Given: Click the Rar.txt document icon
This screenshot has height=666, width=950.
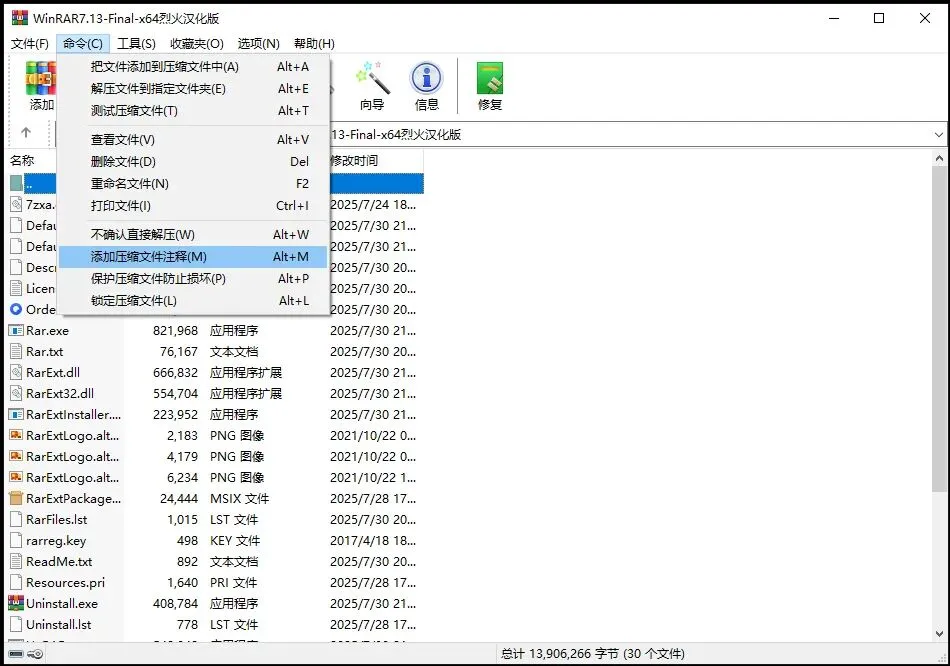Looking at the screenshot, I should 16,351.
